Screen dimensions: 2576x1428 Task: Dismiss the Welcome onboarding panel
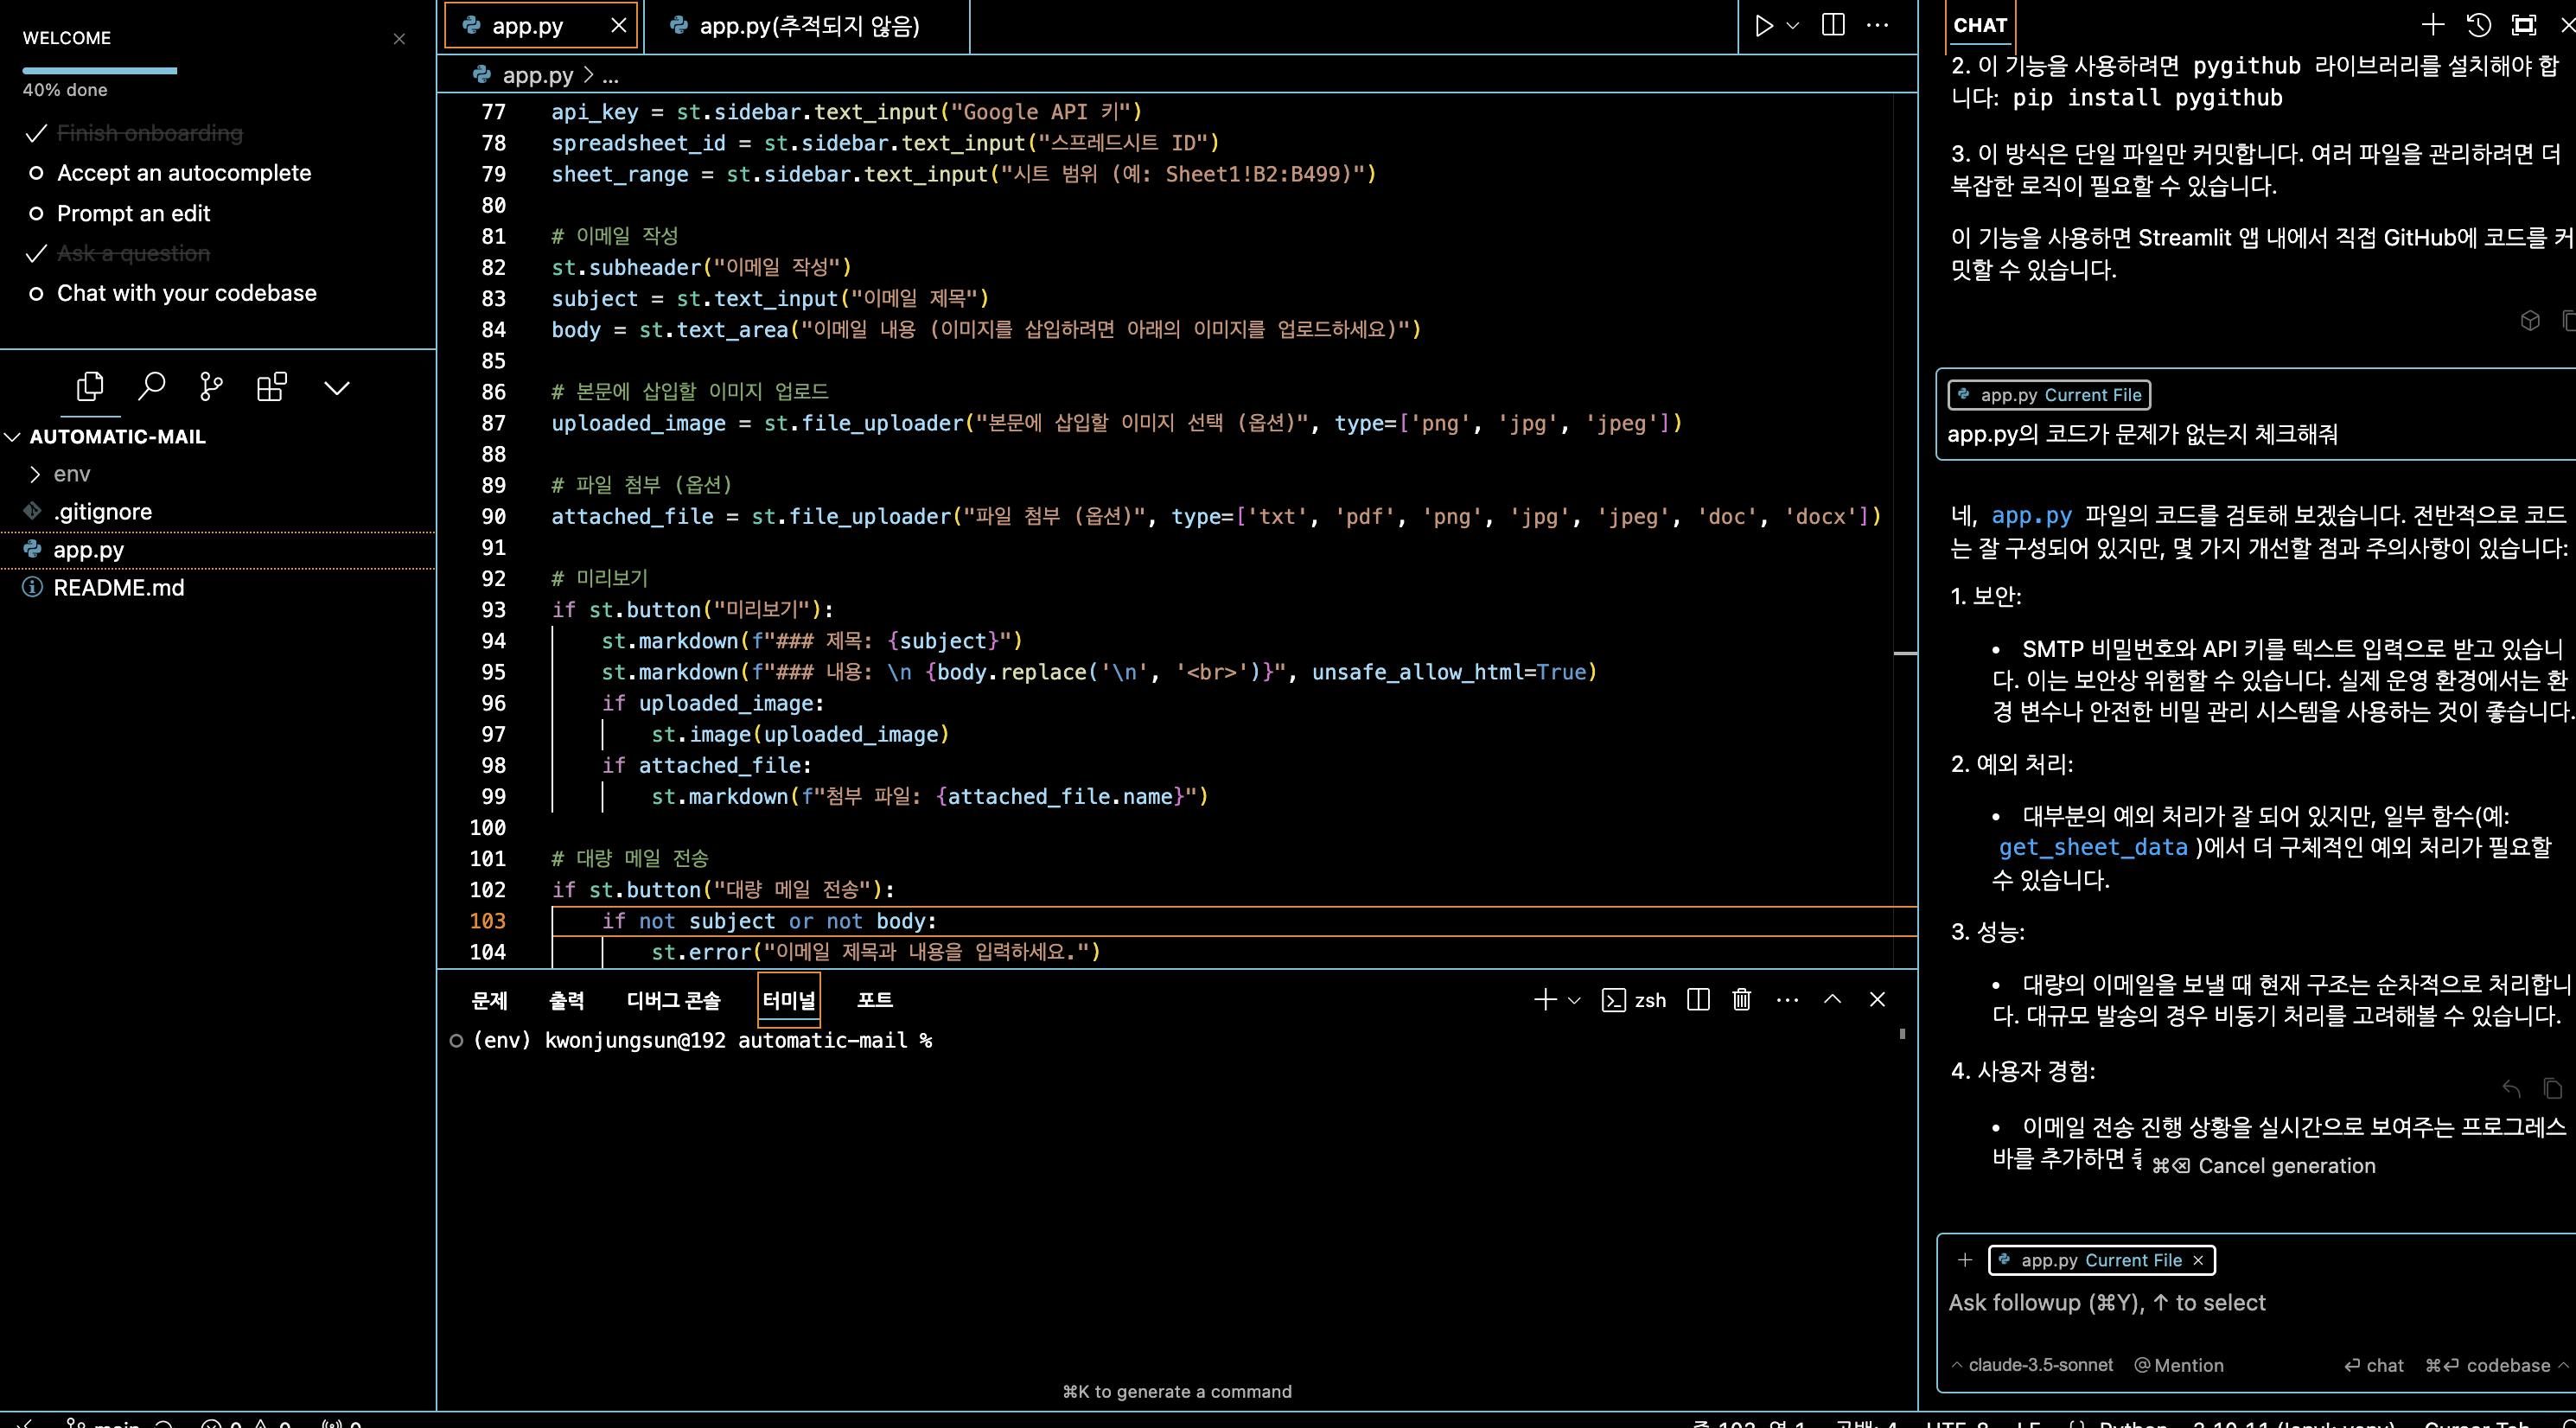click(x=399, y=39)
